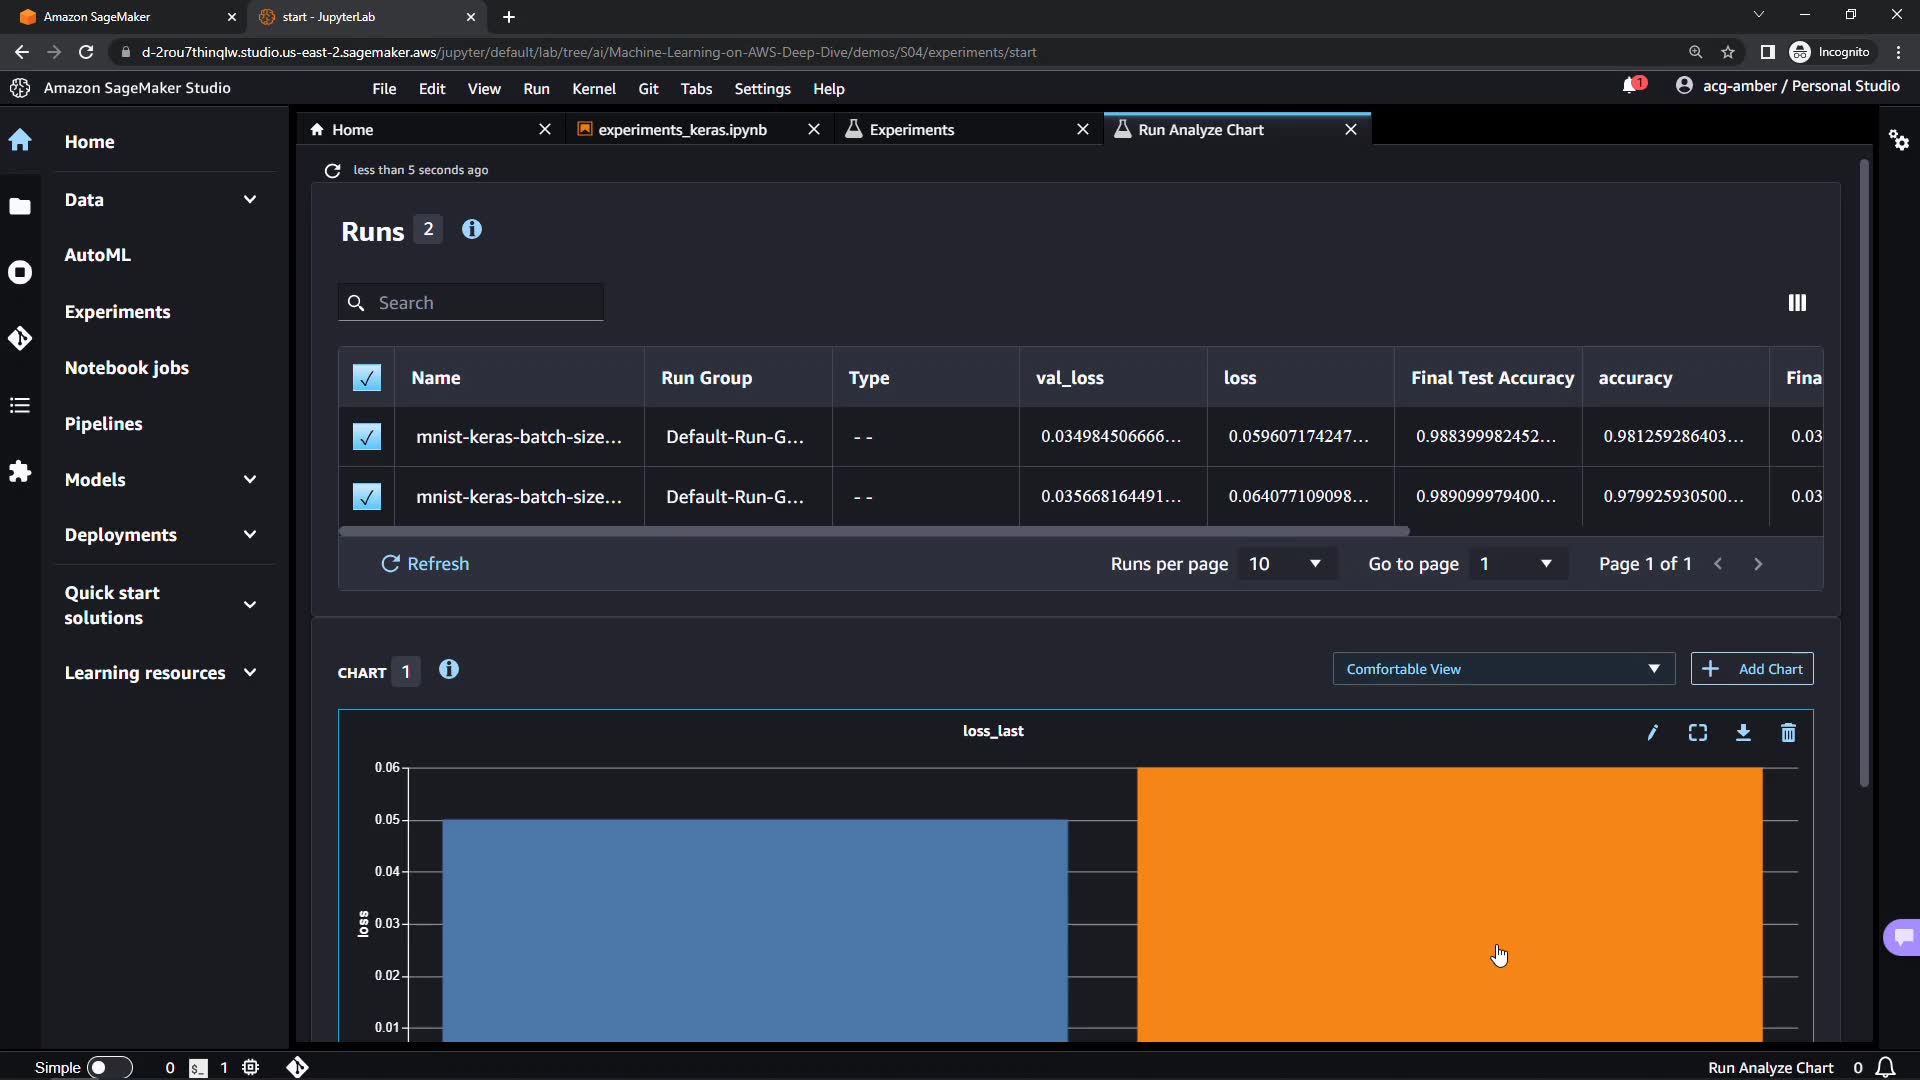This screenshot has height=1080, width=1920.
Task: Open the extensions puzzle icon in the sidebar
Action: point(20,471)
